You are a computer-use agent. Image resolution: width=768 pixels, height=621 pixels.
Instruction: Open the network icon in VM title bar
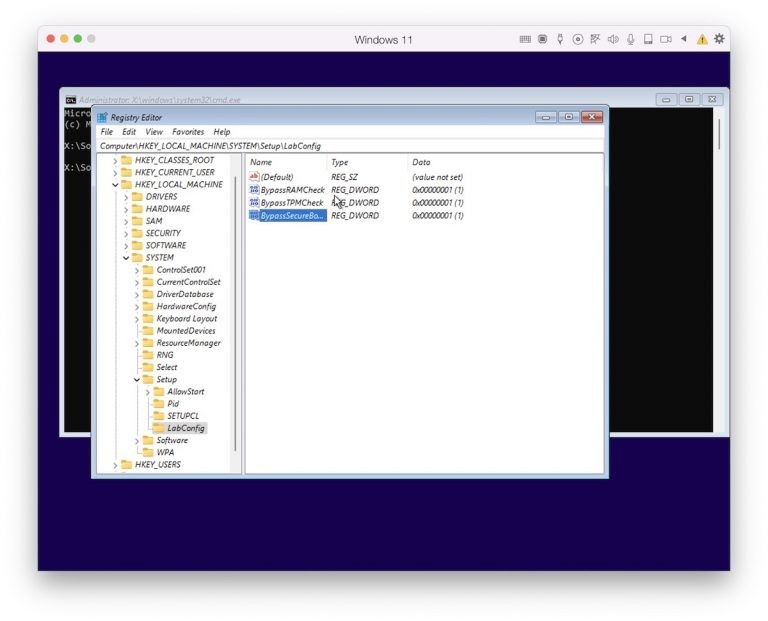(x=595, y=39)
